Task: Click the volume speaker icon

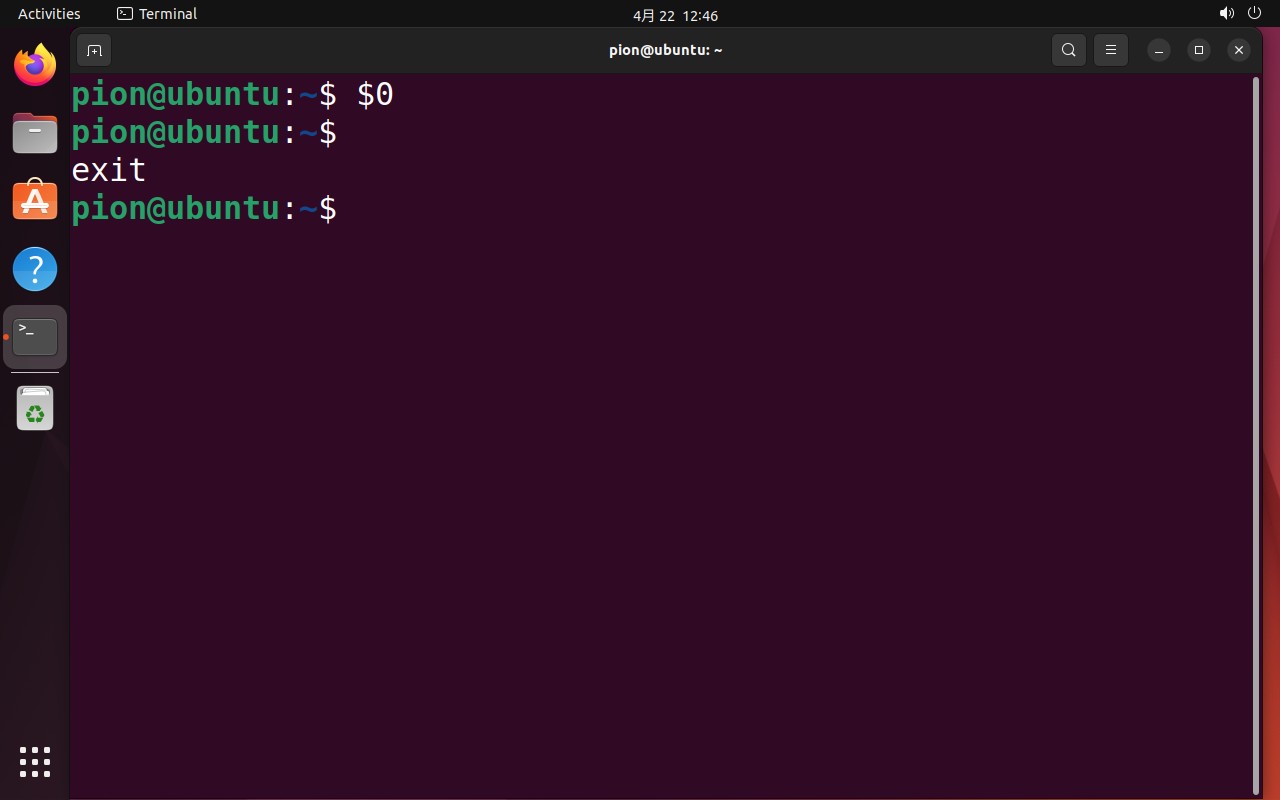Action: tap(1226, 14)
